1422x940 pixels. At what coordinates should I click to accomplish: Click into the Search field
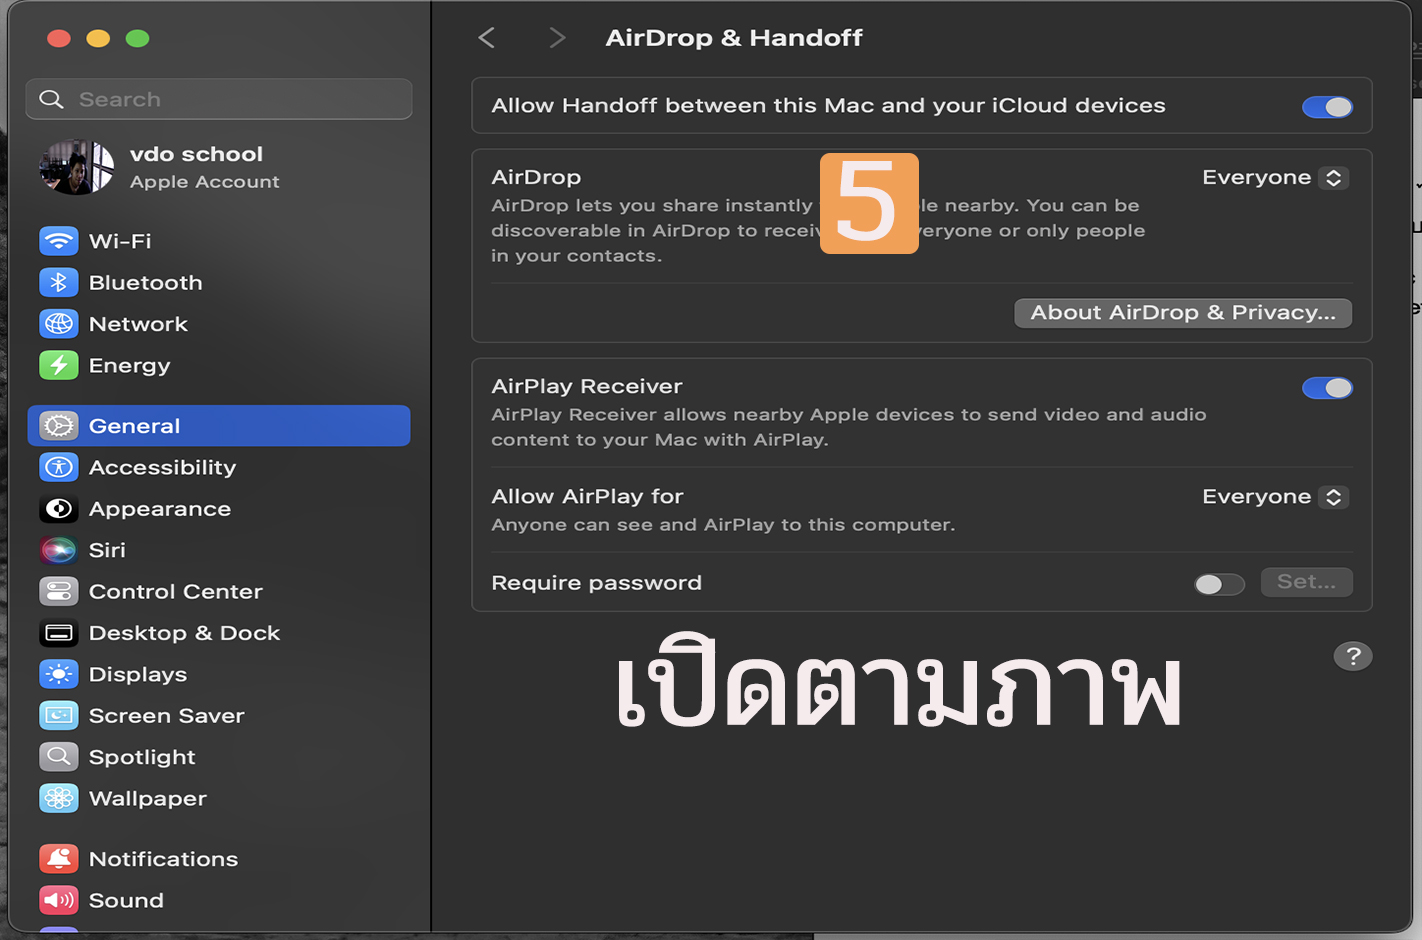click(219, 99)
